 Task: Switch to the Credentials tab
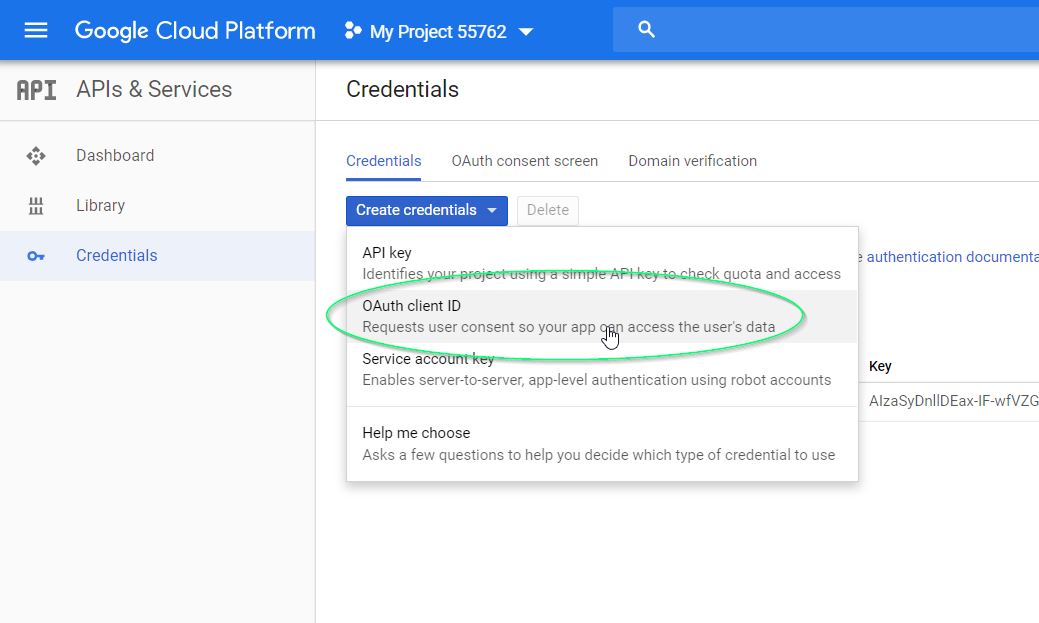coord(384,161)
